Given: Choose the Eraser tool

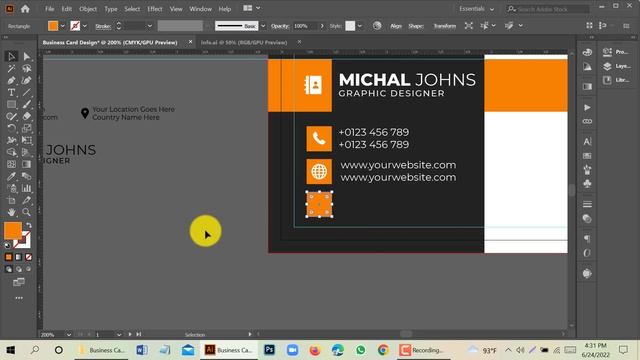Looking at the screenshot, I should point(27,116).
